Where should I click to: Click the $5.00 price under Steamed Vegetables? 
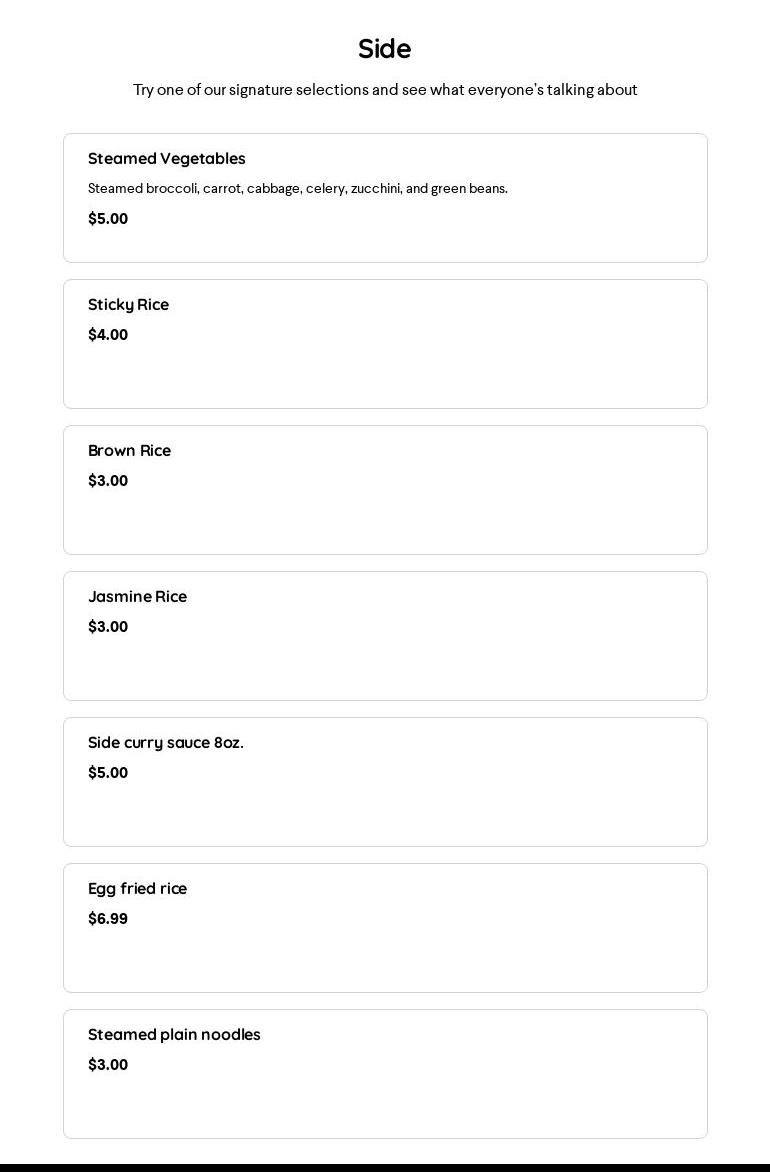click(108, 219)
